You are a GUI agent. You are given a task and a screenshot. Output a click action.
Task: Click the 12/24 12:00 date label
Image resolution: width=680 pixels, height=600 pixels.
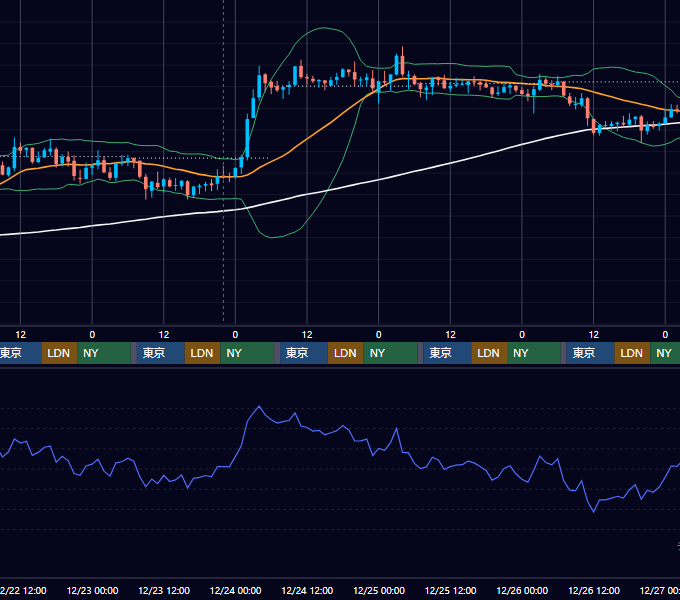click(x=307, y=590)
